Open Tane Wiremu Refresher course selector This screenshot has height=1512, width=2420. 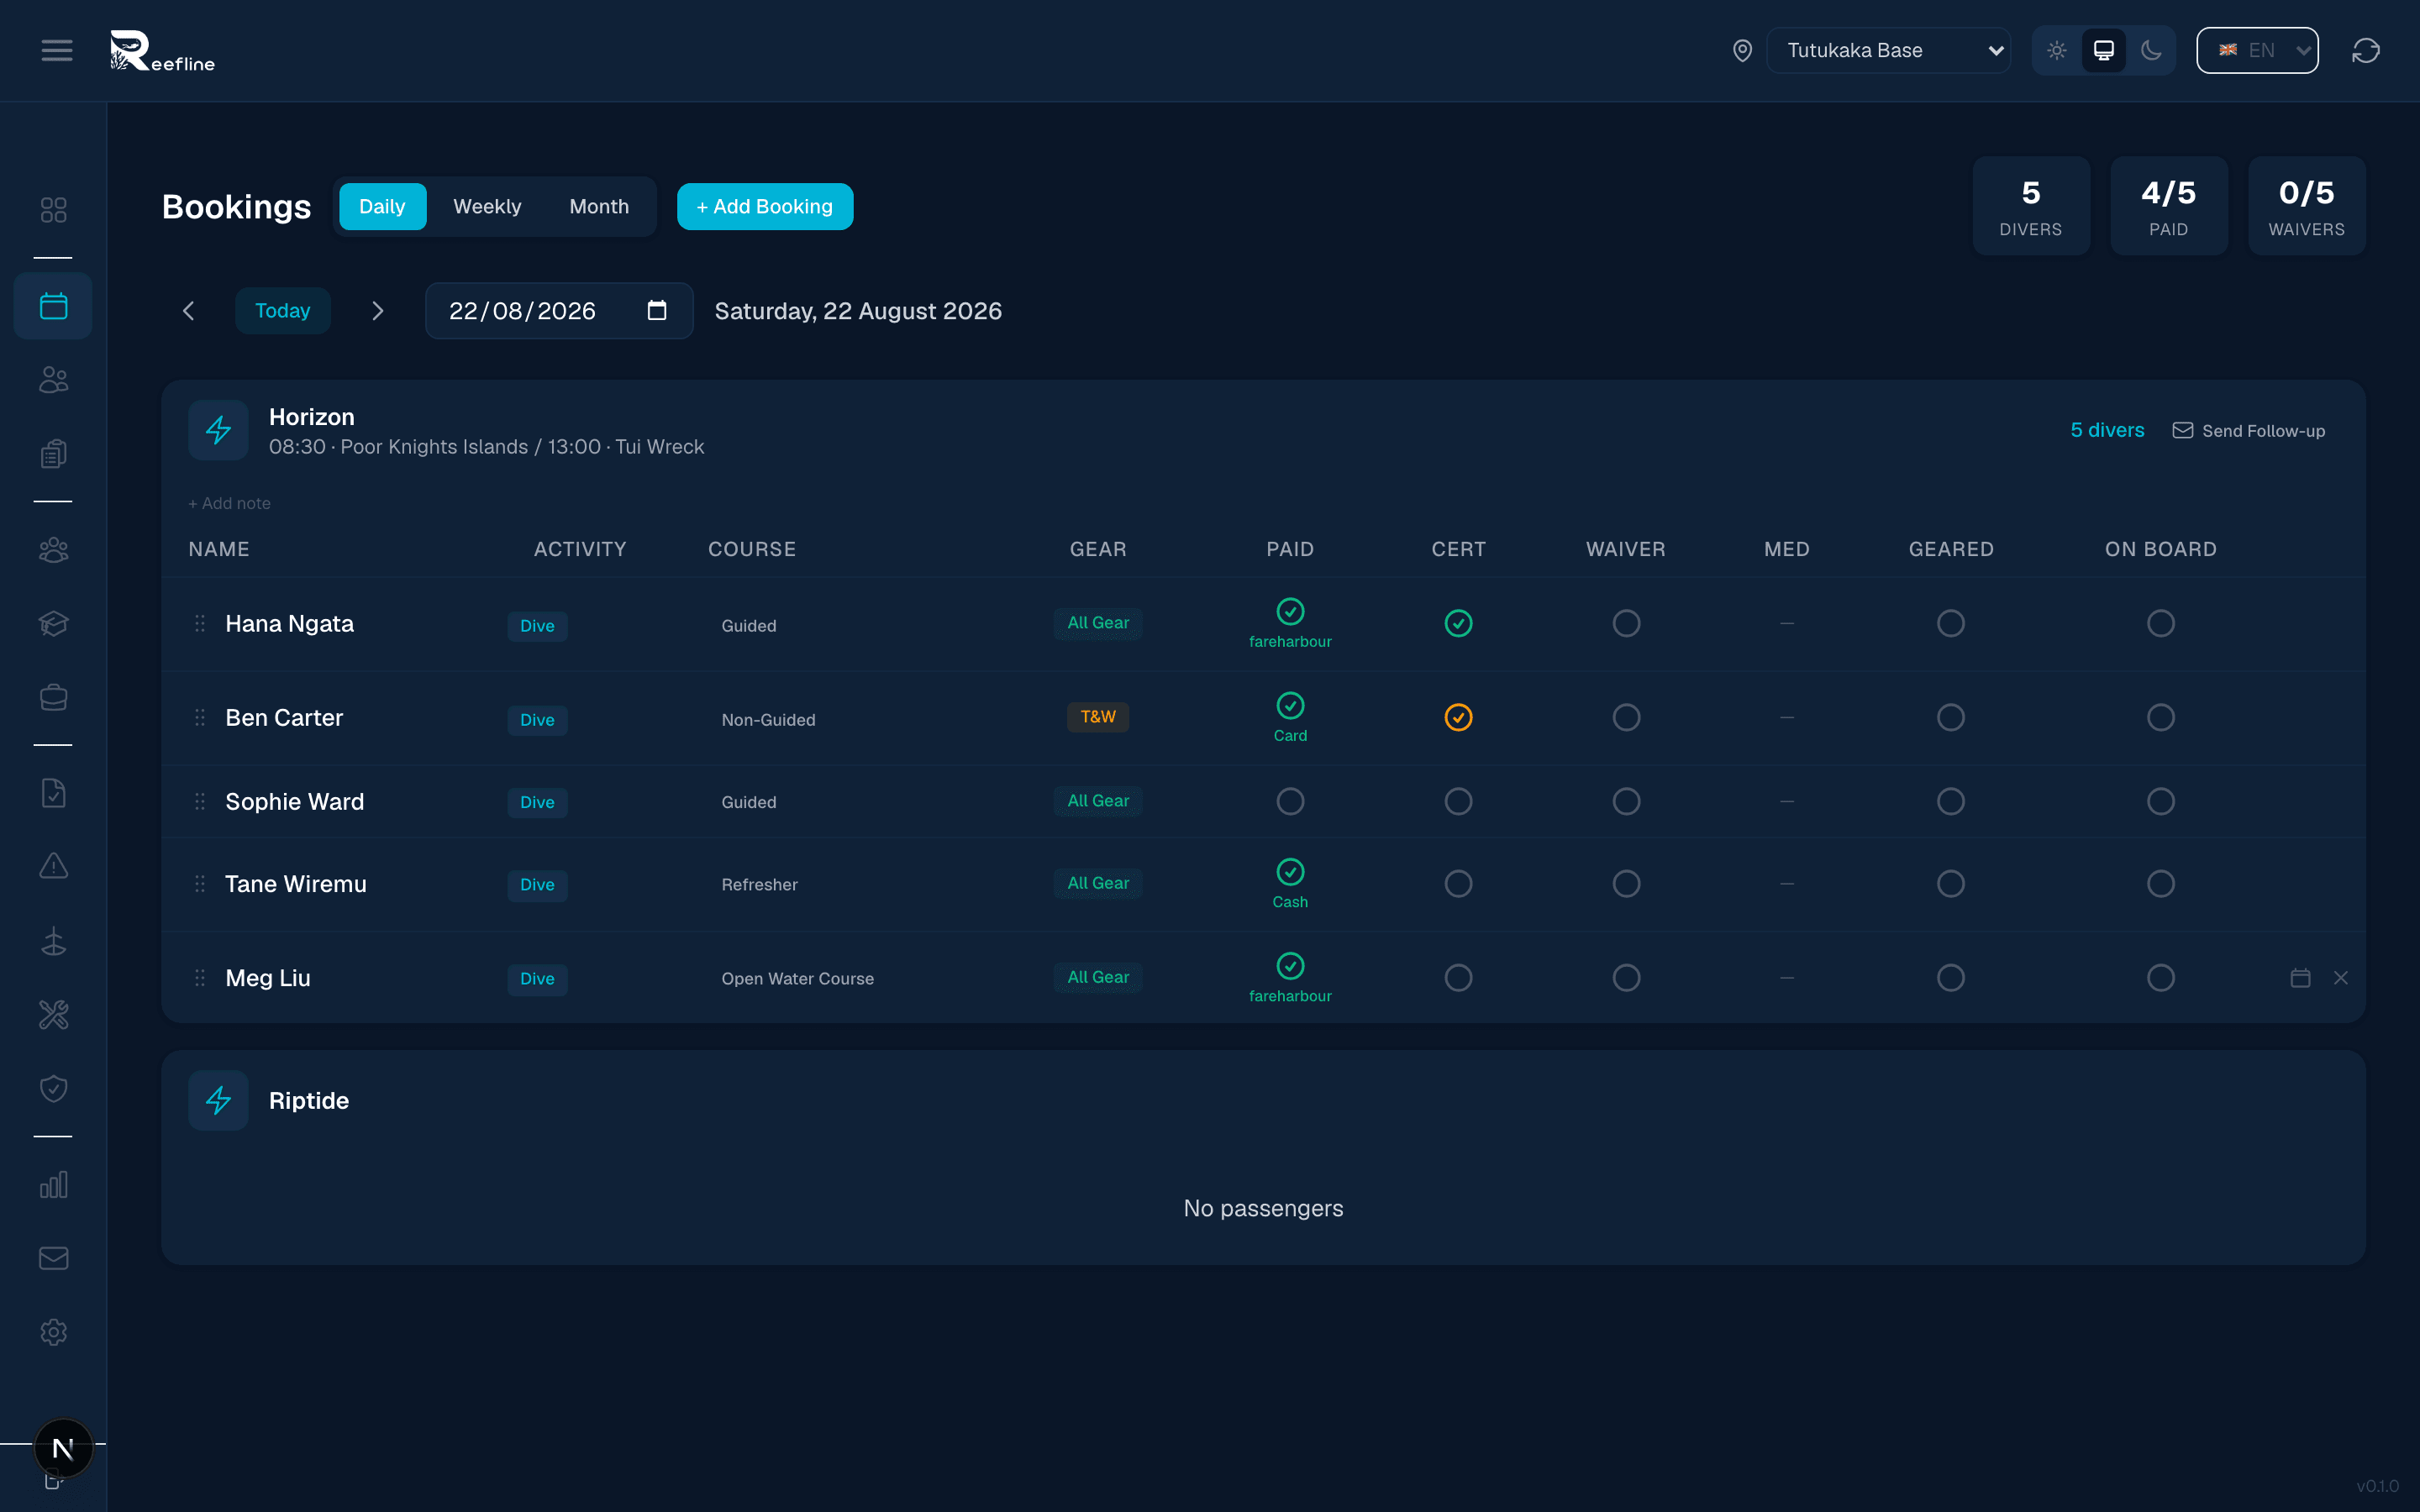[759, 885]
